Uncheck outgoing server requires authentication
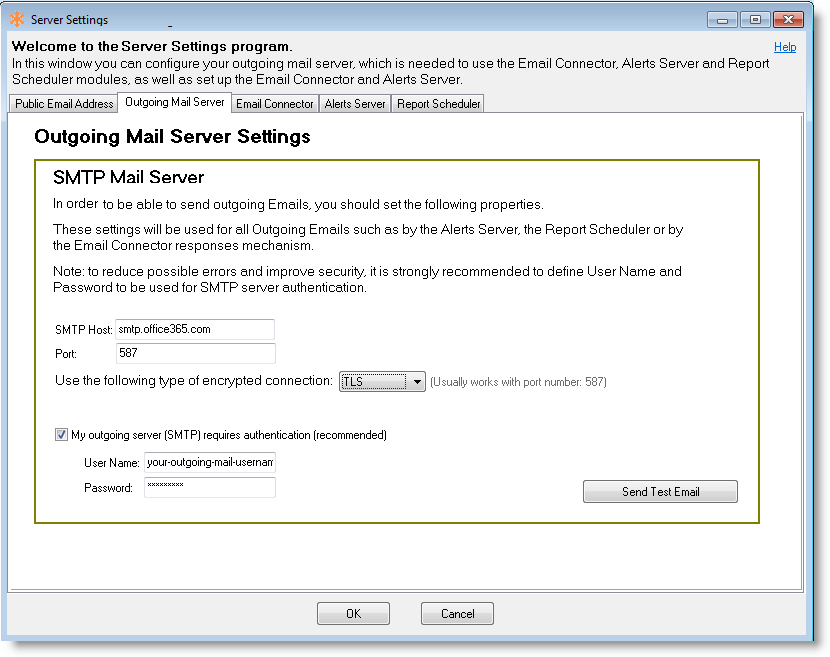The width and height of the screenshot is (830, 657). point(61,435)
